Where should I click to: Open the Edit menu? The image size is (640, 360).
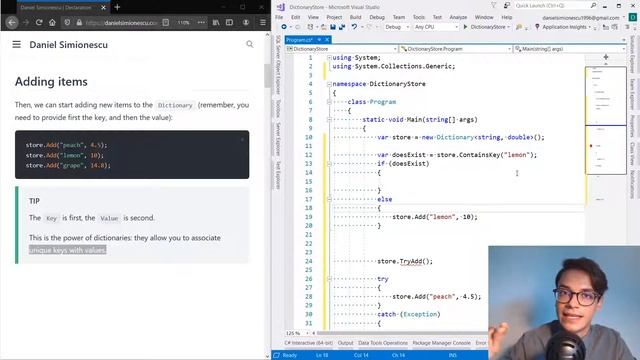(x=296, y=17)
